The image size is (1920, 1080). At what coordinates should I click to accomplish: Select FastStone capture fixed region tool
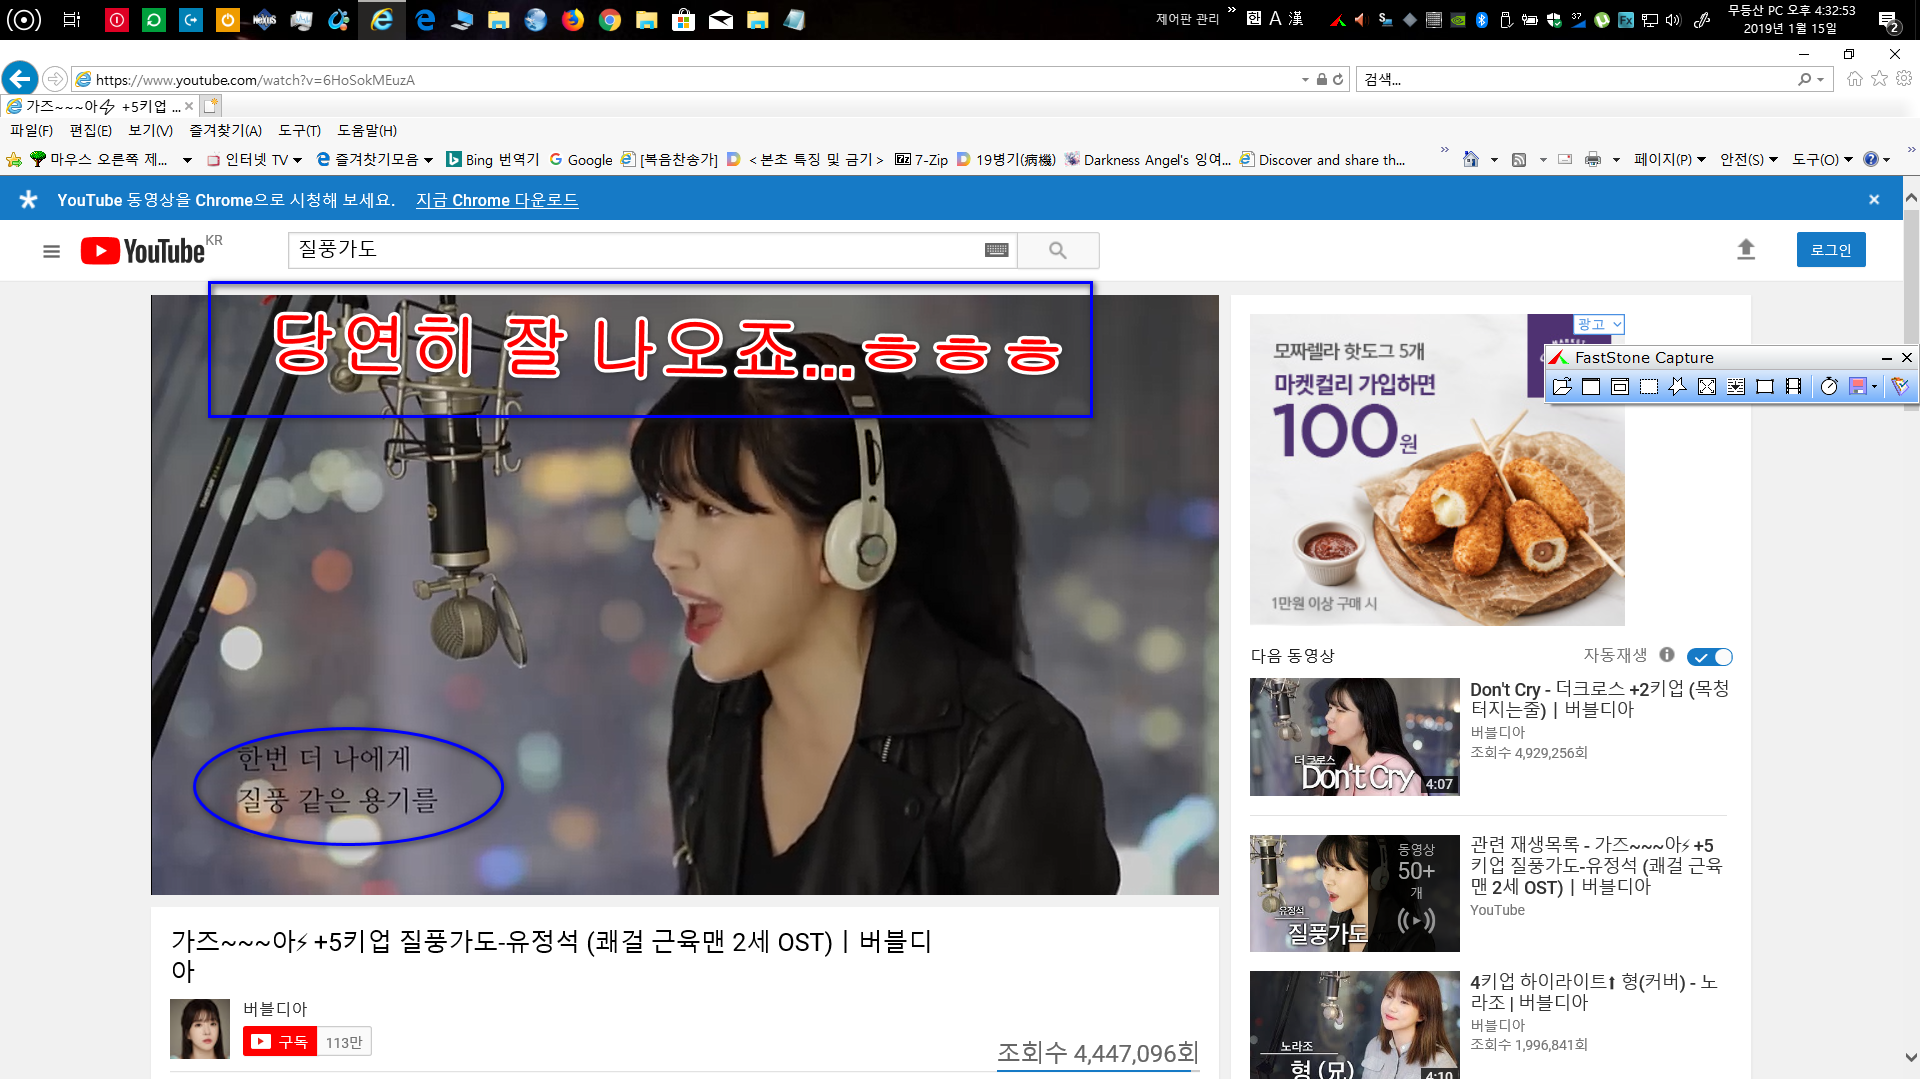pos(1765,386)
